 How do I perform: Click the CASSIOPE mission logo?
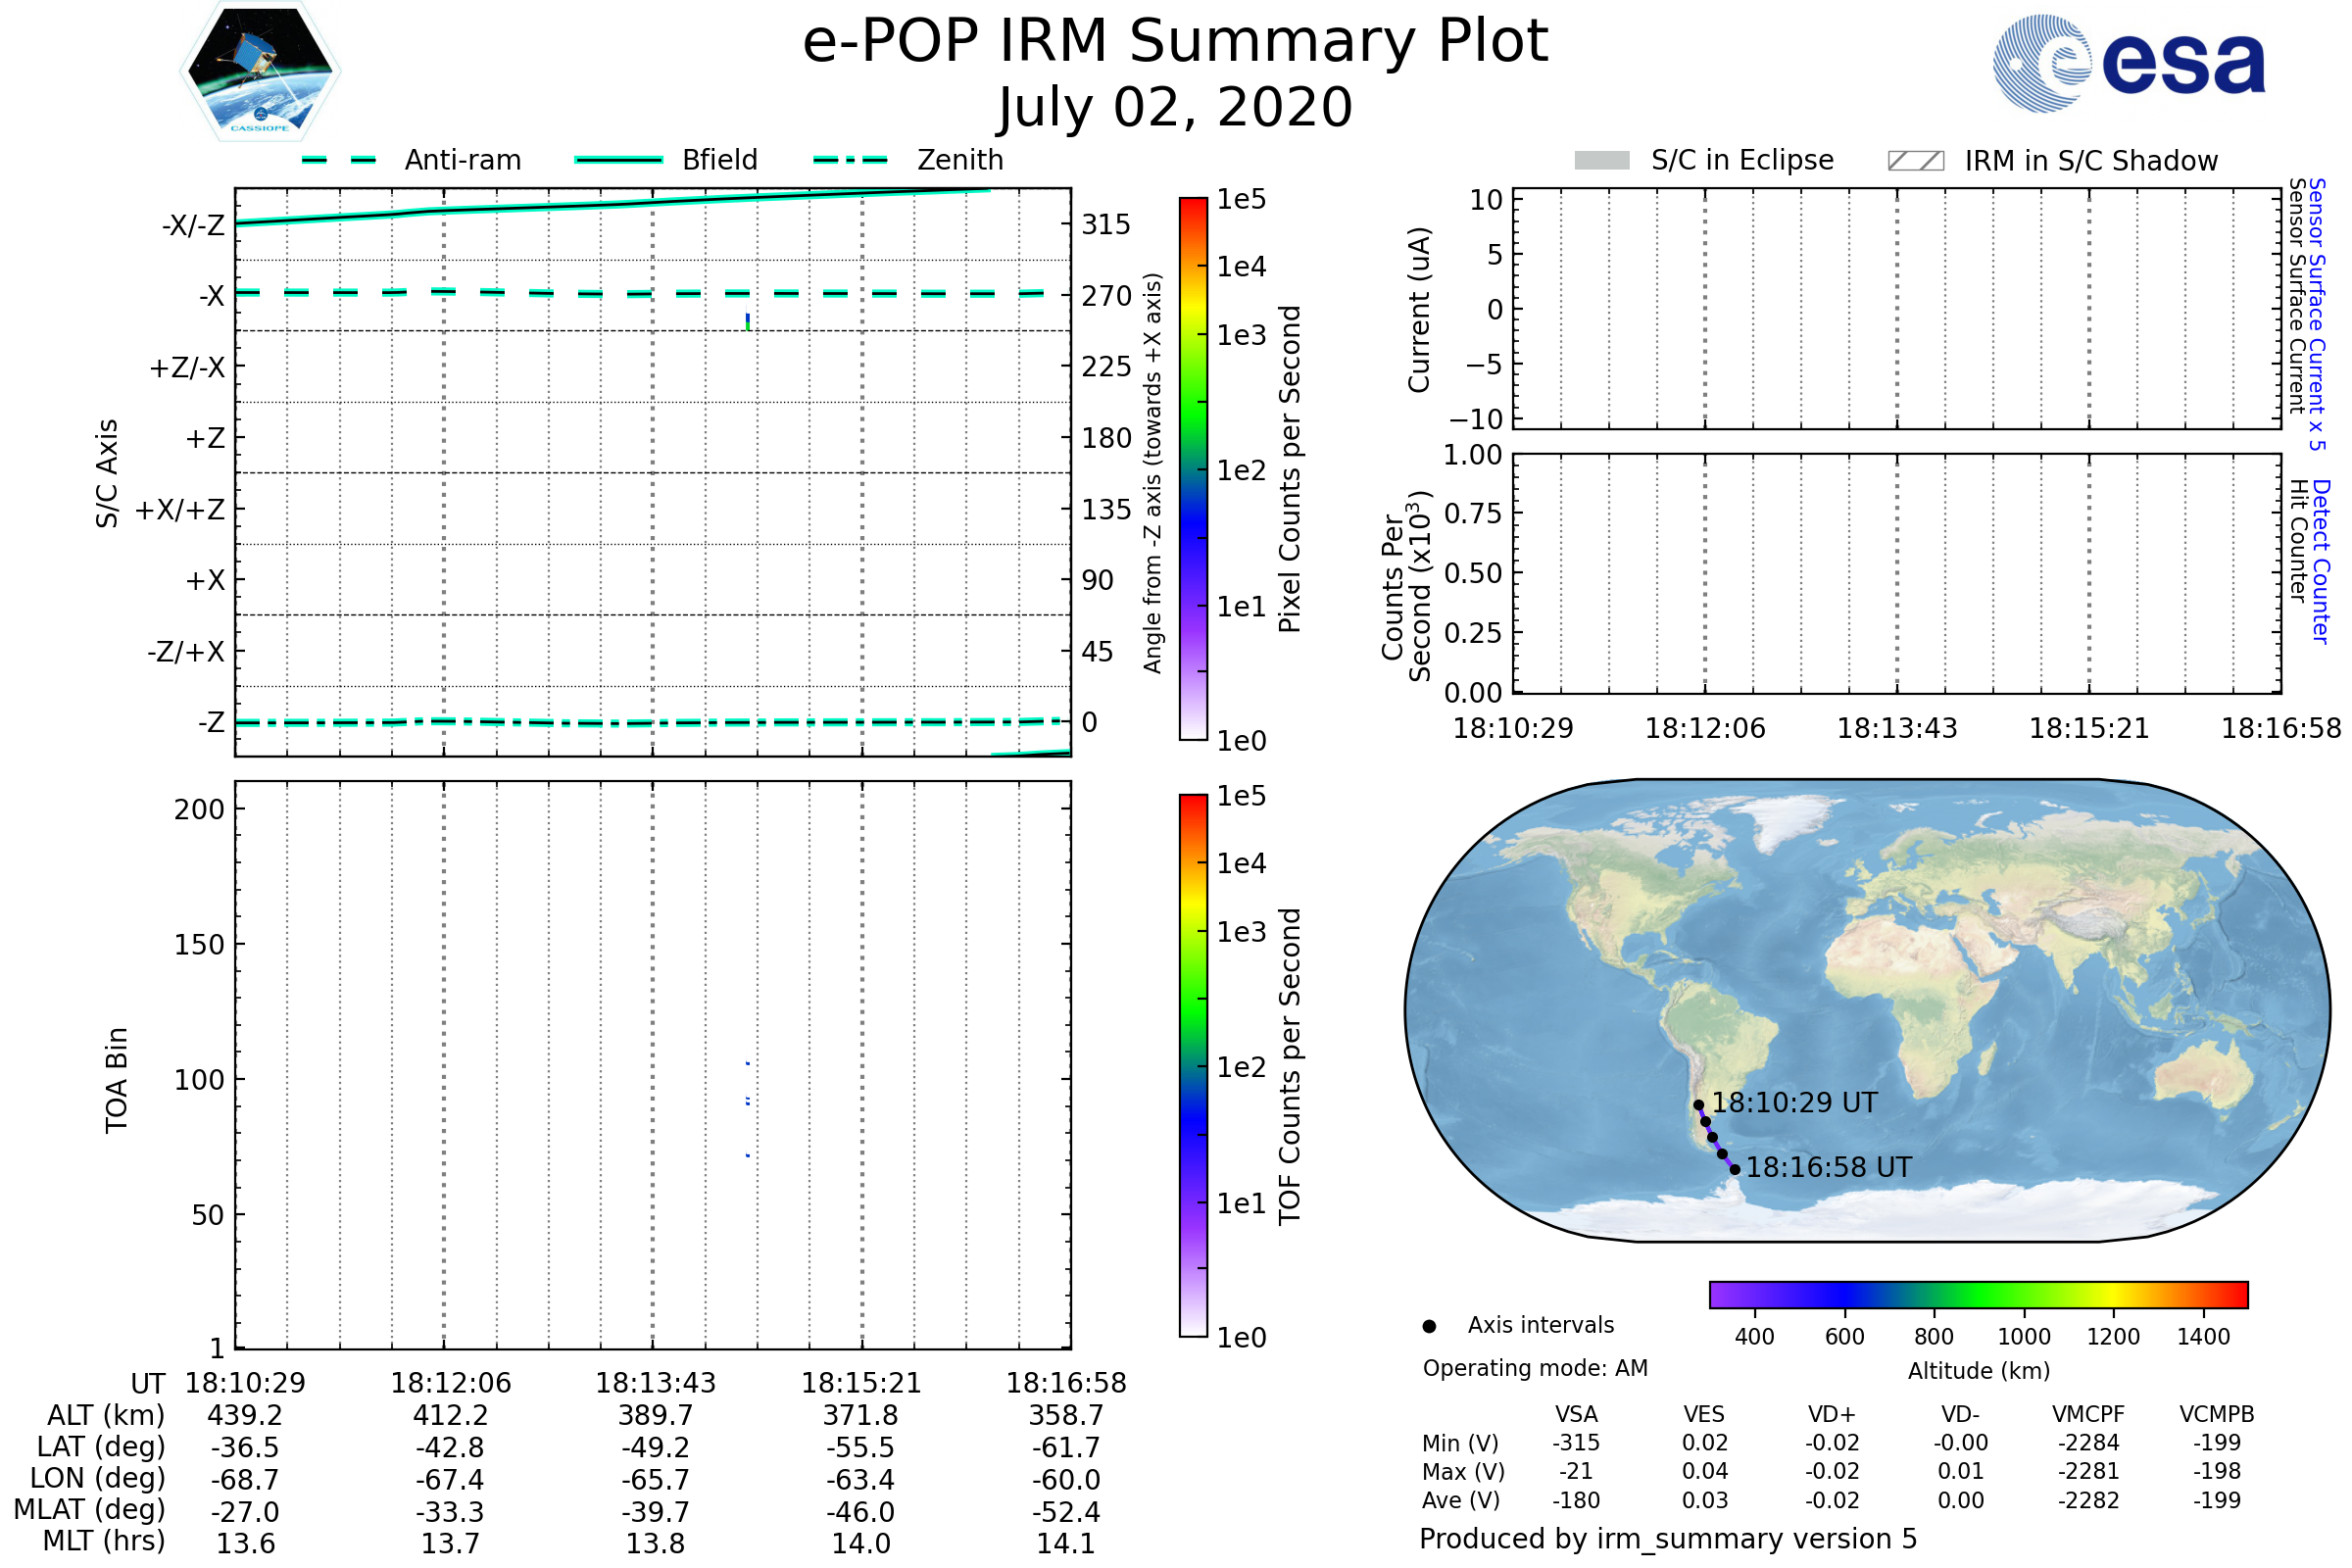[260, 72]
